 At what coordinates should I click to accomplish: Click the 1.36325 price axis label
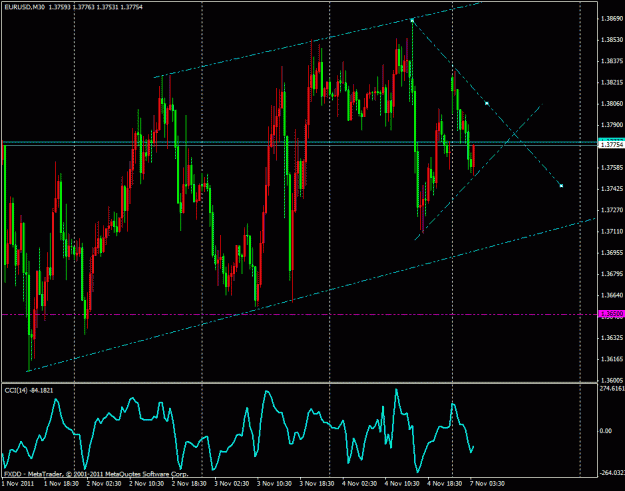612,338
